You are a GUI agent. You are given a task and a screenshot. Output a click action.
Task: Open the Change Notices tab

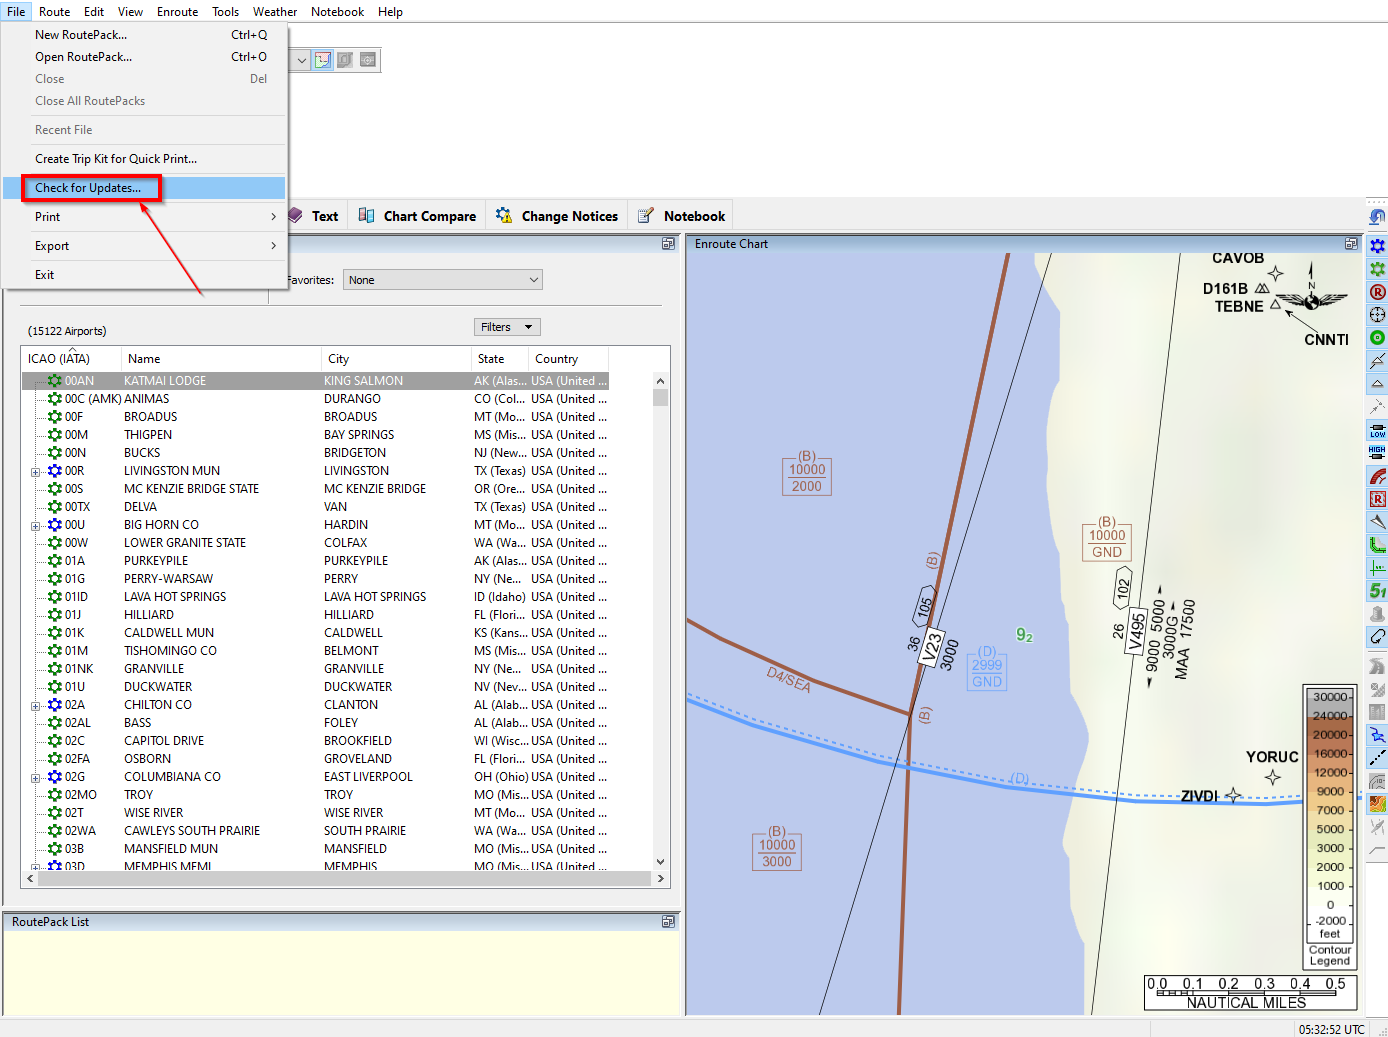(557, 216)
